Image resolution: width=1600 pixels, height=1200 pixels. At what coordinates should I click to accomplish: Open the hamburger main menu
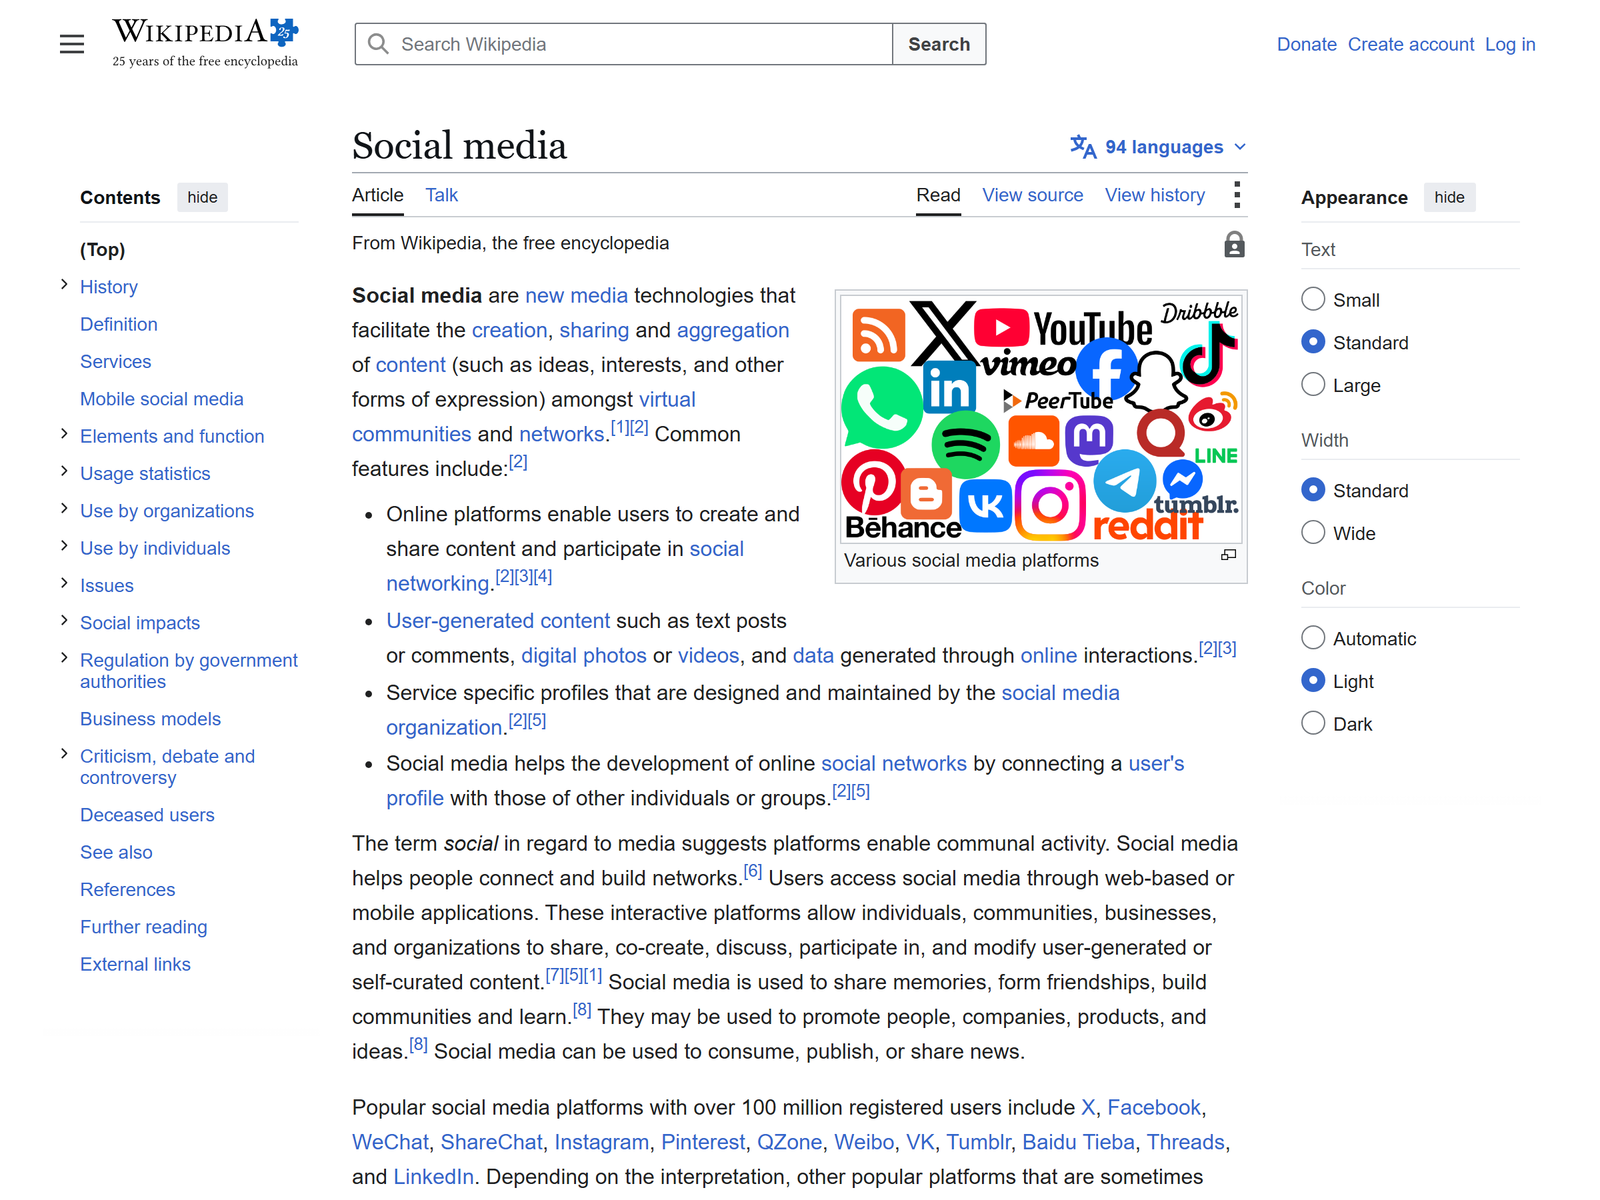click(72, 44)
